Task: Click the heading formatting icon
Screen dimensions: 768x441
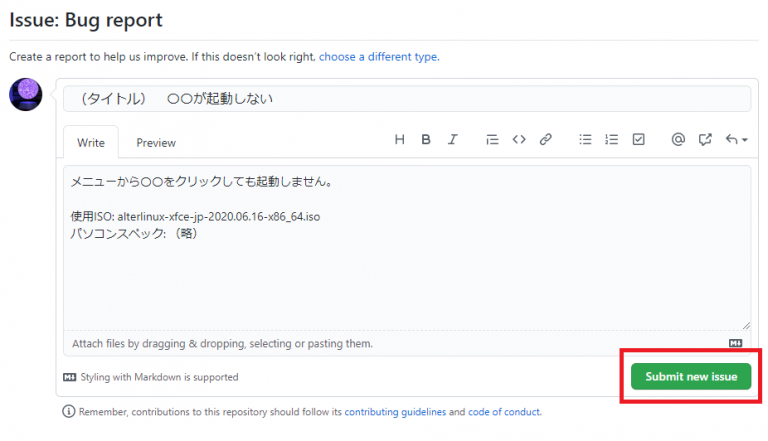Action: click(x=400, y=140)
